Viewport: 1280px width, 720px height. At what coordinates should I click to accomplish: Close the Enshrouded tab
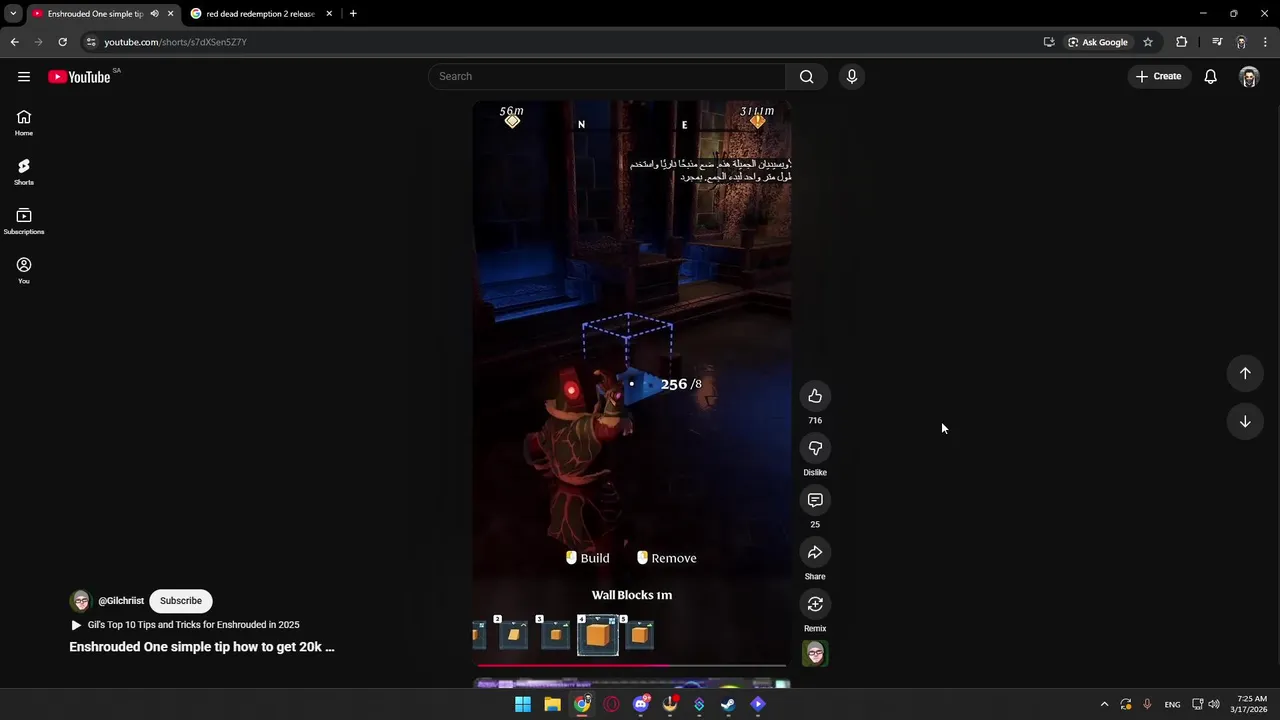click(170, 14)
